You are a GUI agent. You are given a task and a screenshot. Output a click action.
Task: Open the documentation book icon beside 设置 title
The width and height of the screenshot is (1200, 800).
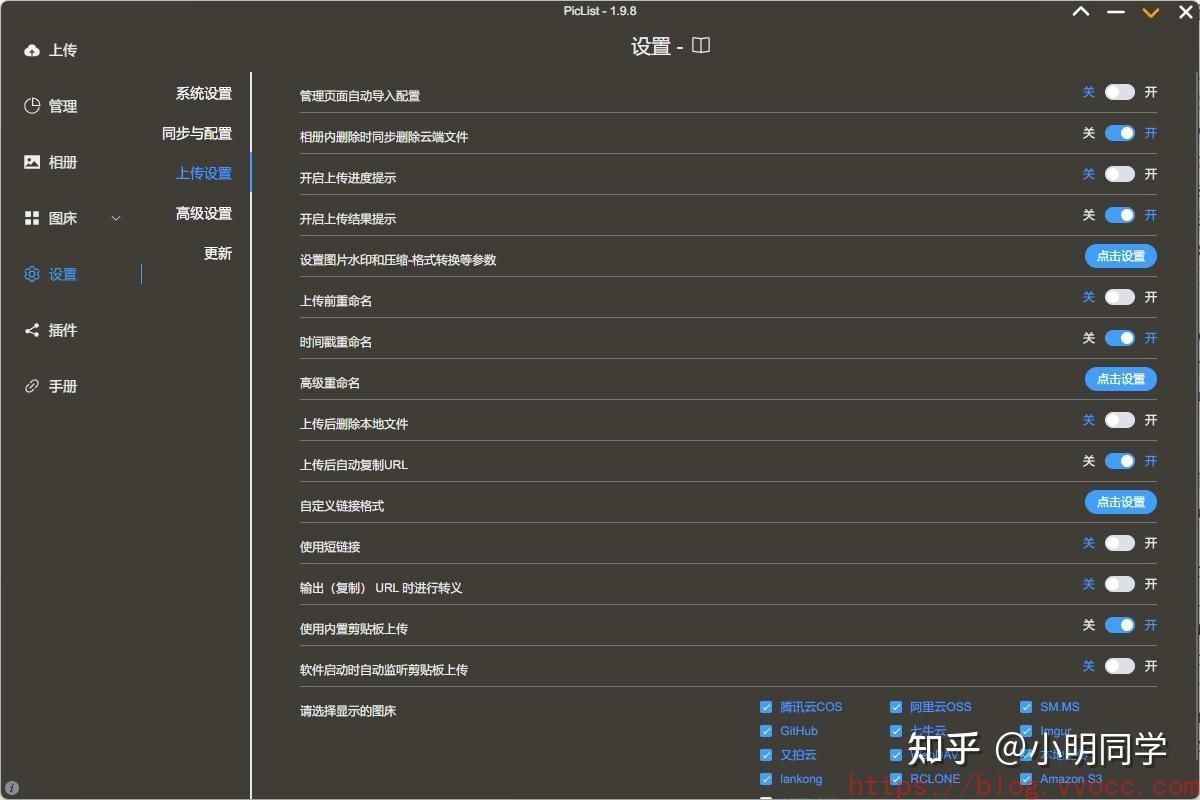pyautogui.click(x=701, y=46)
